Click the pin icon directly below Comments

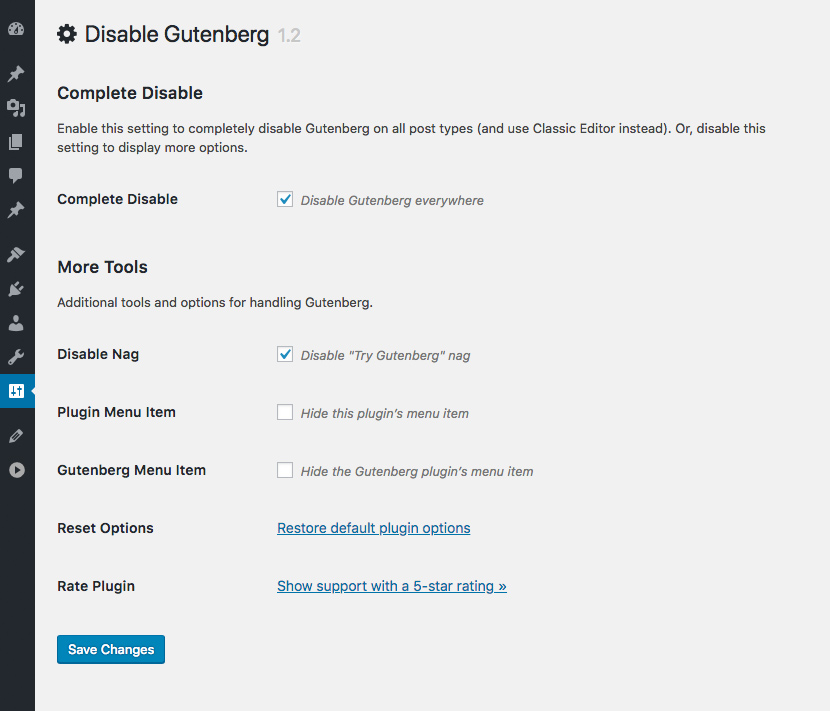point(16,210)
